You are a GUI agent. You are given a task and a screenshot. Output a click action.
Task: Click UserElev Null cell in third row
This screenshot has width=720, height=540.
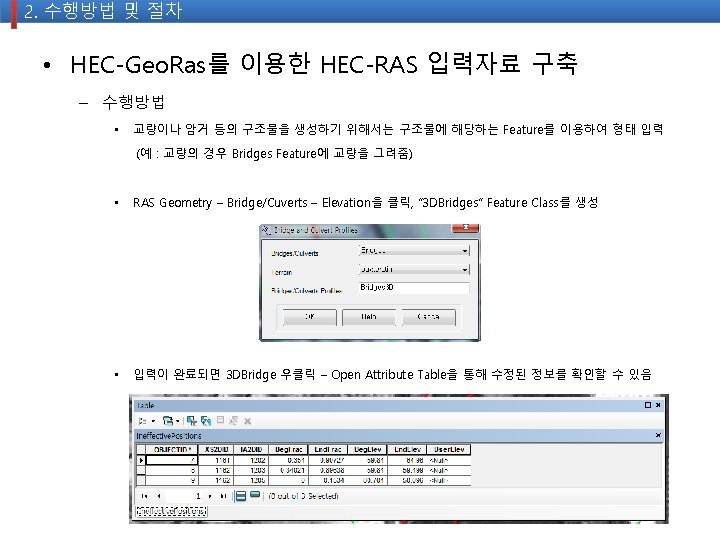(449, 480)
